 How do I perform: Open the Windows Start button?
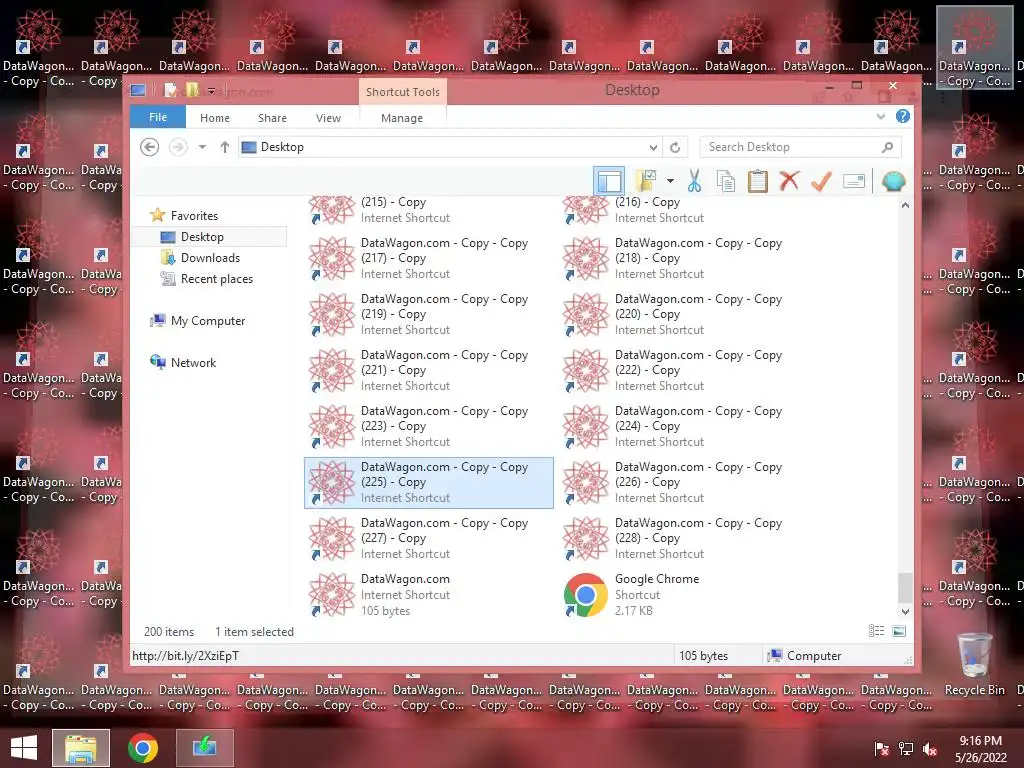click(24, 748)
